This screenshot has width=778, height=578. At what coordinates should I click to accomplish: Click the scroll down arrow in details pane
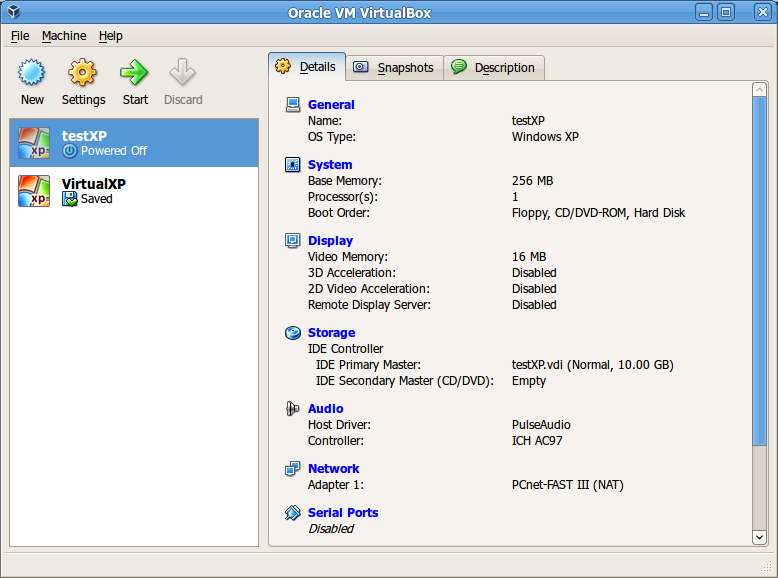click(759, 537)
